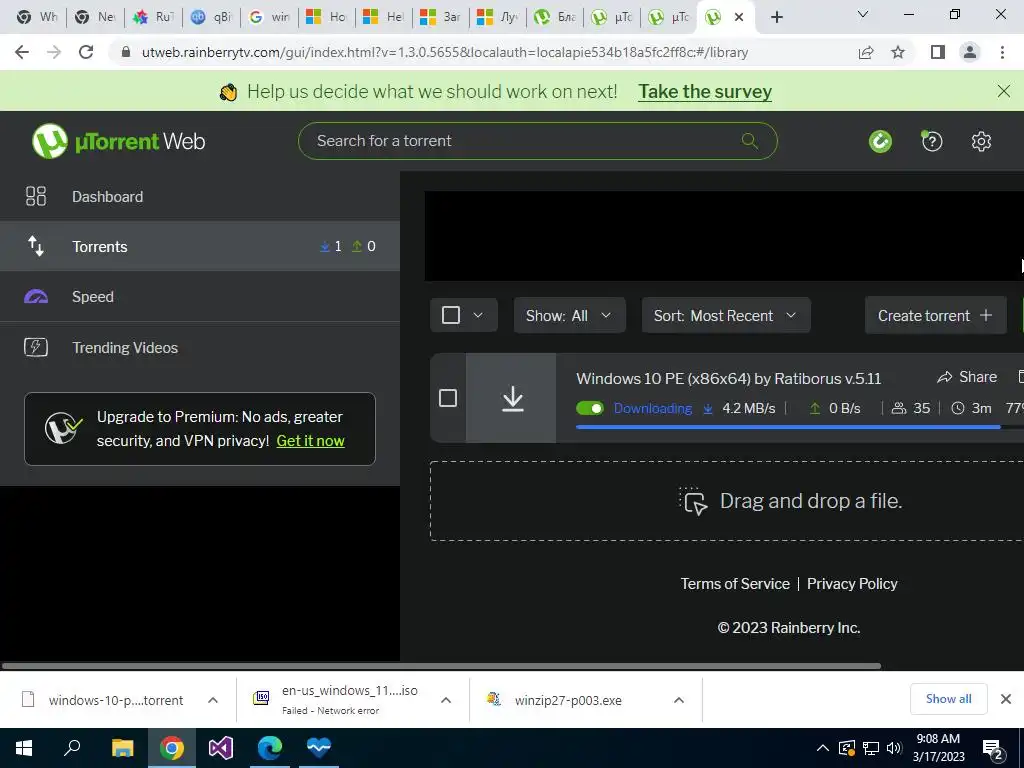
Task: Bookmark this page with star icon
Action: click(x=898, y=52)
